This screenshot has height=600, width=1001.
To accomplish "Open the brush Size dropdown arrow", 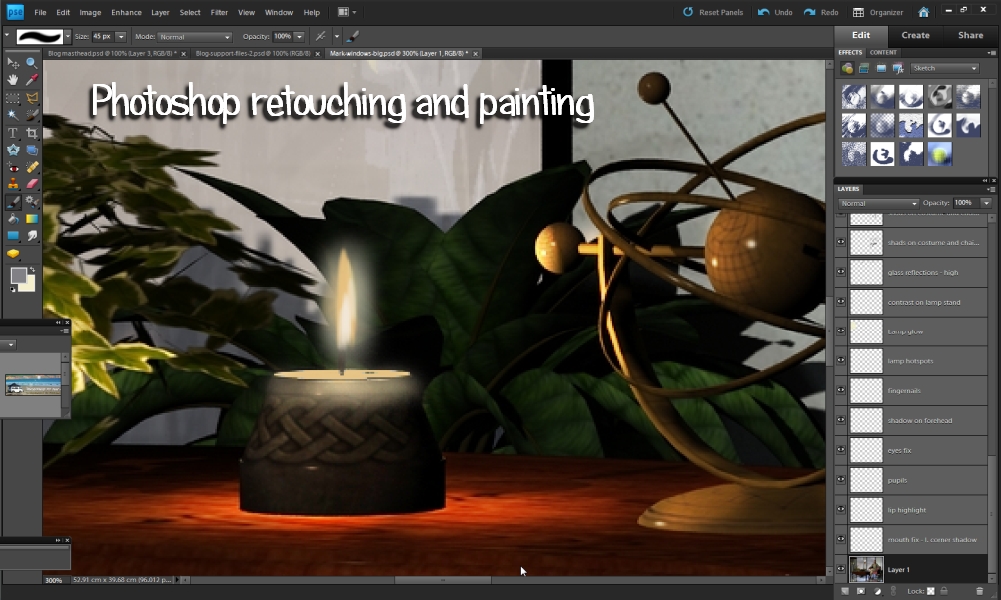I will [x=121, y=36].
